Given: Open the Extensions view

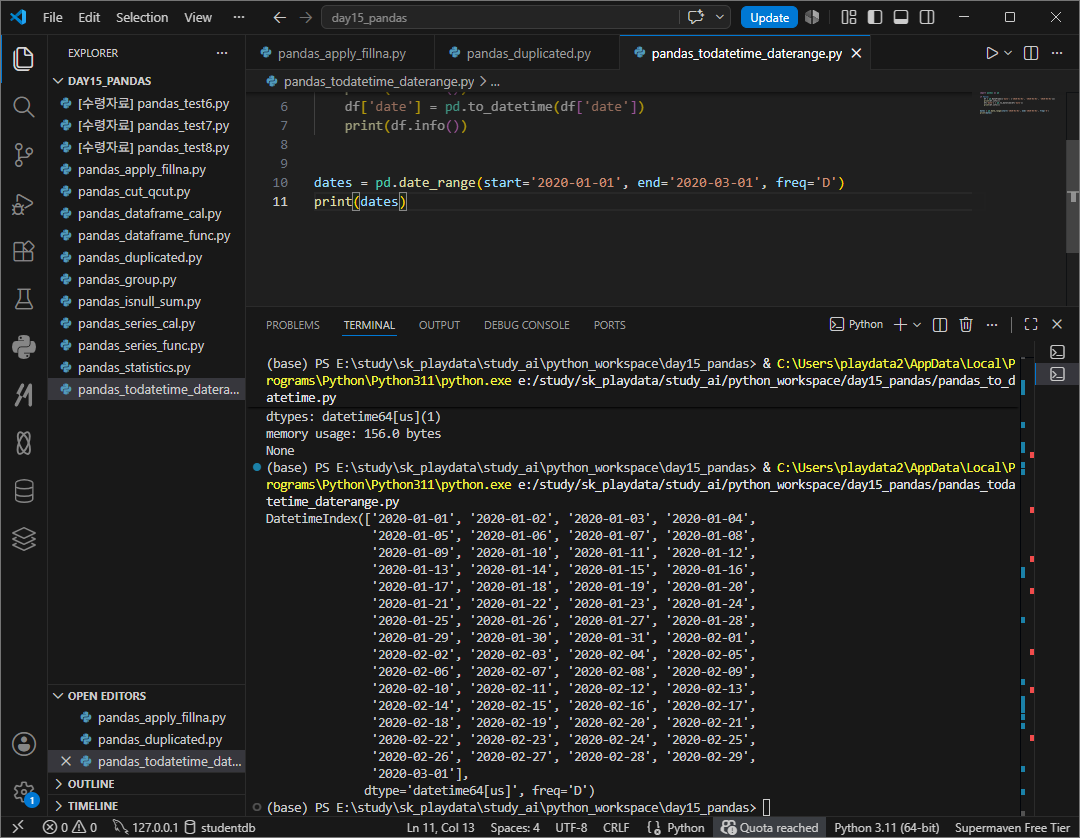Looking at the screenshot, I should (x=23, y=251).
